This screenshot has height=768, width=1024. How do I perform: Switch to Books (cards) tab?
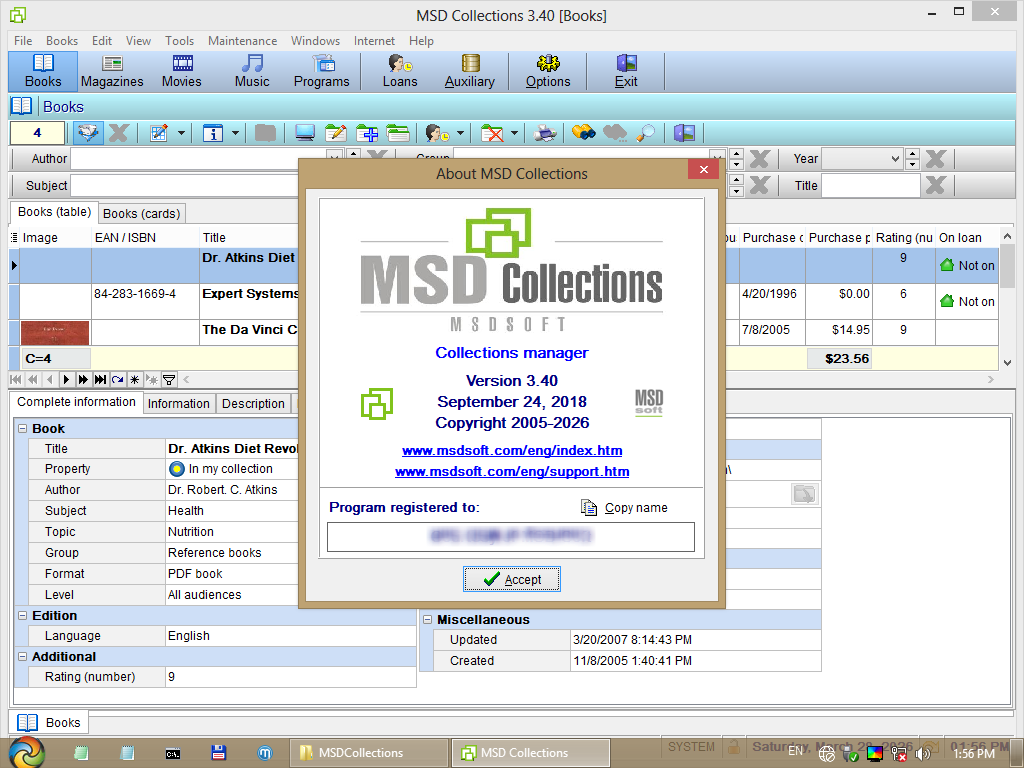coord(141,213)
